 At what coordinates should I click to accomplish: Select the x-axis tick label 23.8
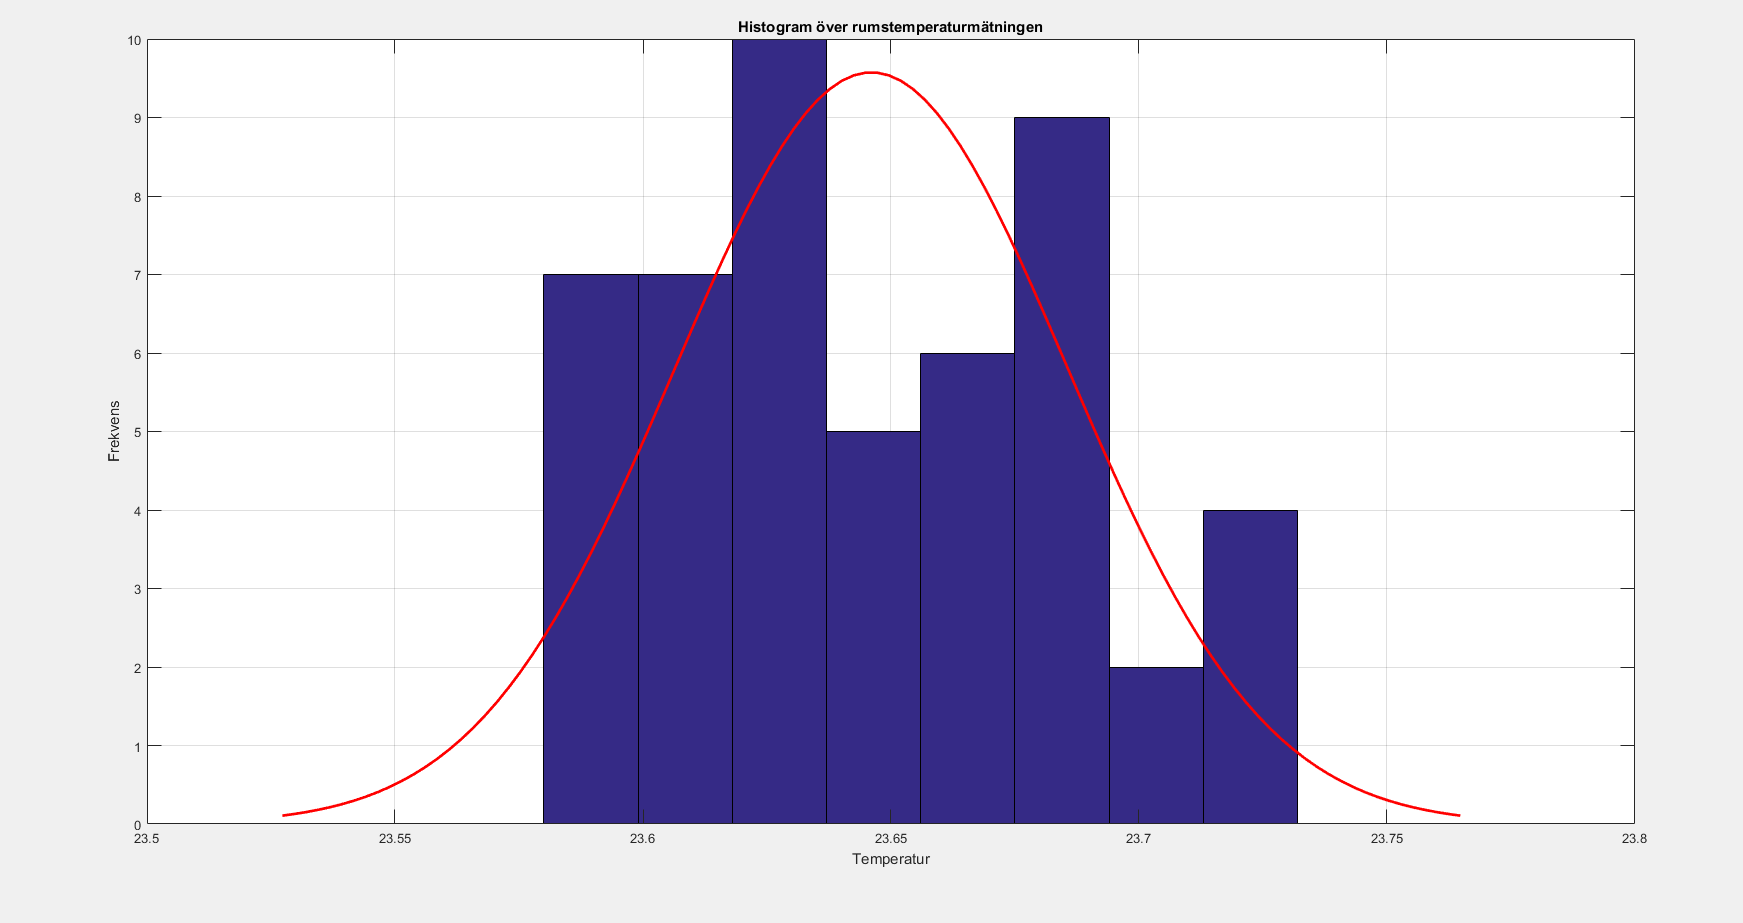tap(1633, 839)
